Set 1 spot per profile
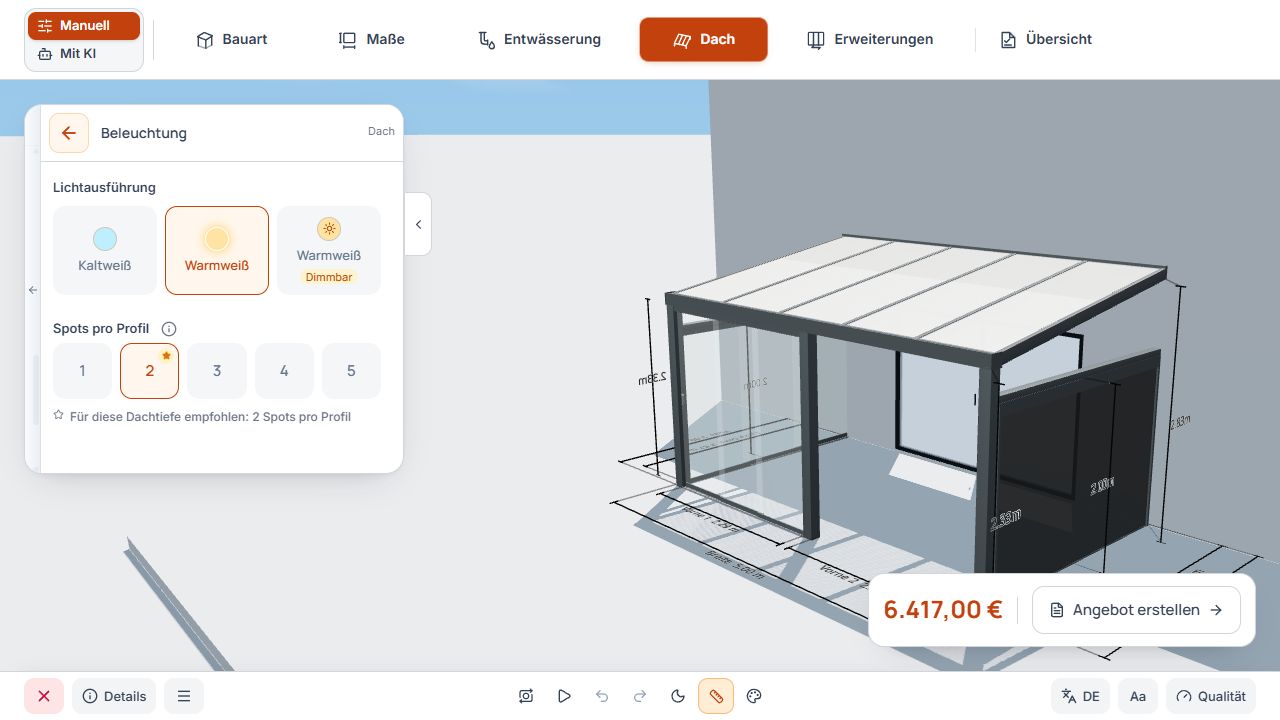 pos(82,371)
